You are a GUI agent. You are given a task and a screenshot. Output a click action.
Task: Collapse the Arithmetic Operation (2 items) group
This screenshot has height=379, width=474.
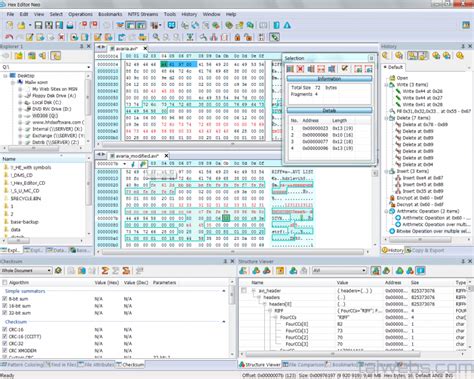(387, 211)
